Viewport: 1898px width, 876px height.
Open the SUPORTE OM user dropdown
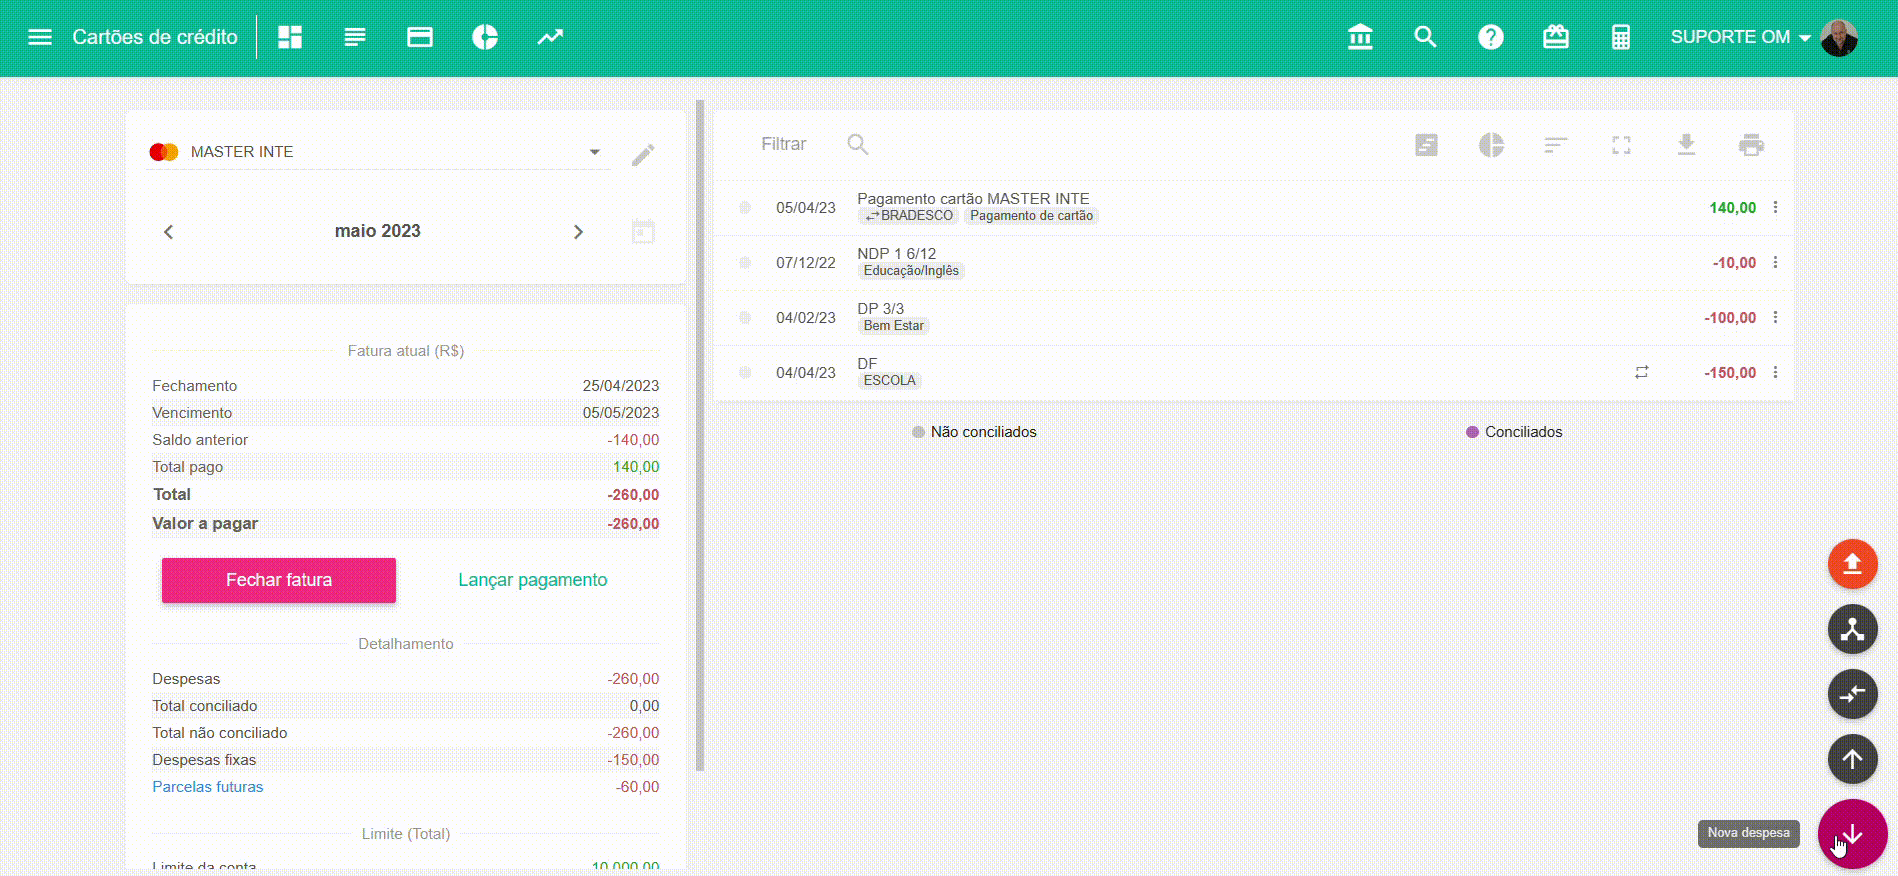1740,37
